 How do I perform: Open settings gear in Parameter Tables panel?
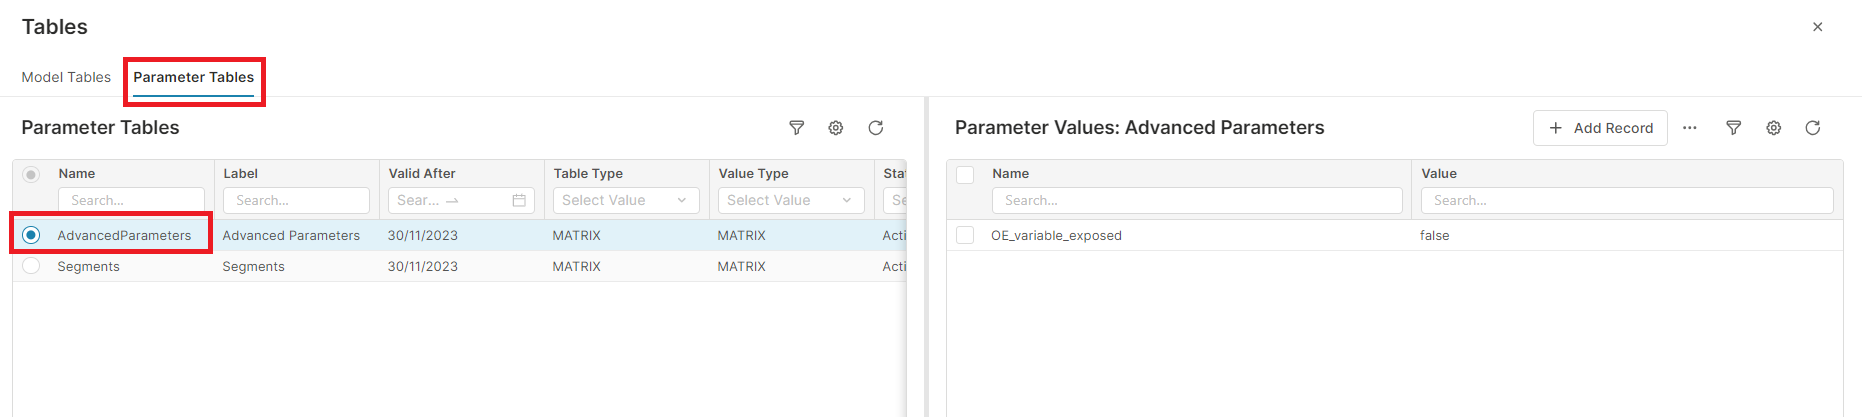[x=836, y=128]
